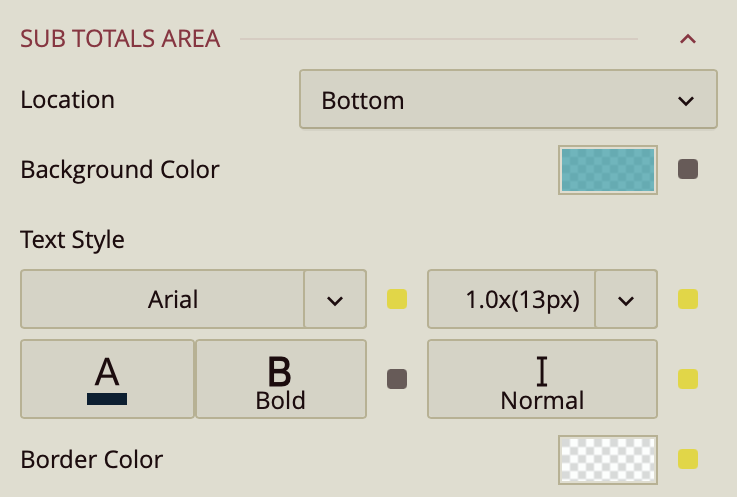Click the Normal text style cursor icon
The height and width of the screenshot is (497, 737).
(x=542, y=372)
